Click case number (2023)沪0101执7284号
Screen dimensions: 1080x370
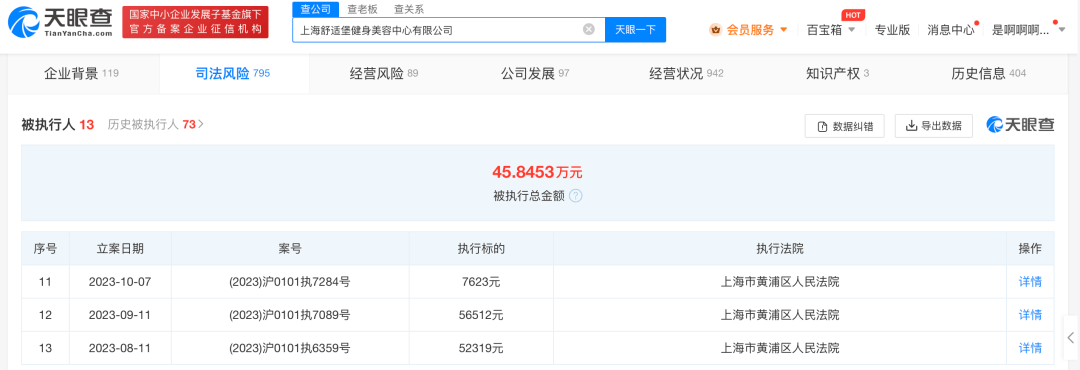pyautogui.click(x=290, y=281)
